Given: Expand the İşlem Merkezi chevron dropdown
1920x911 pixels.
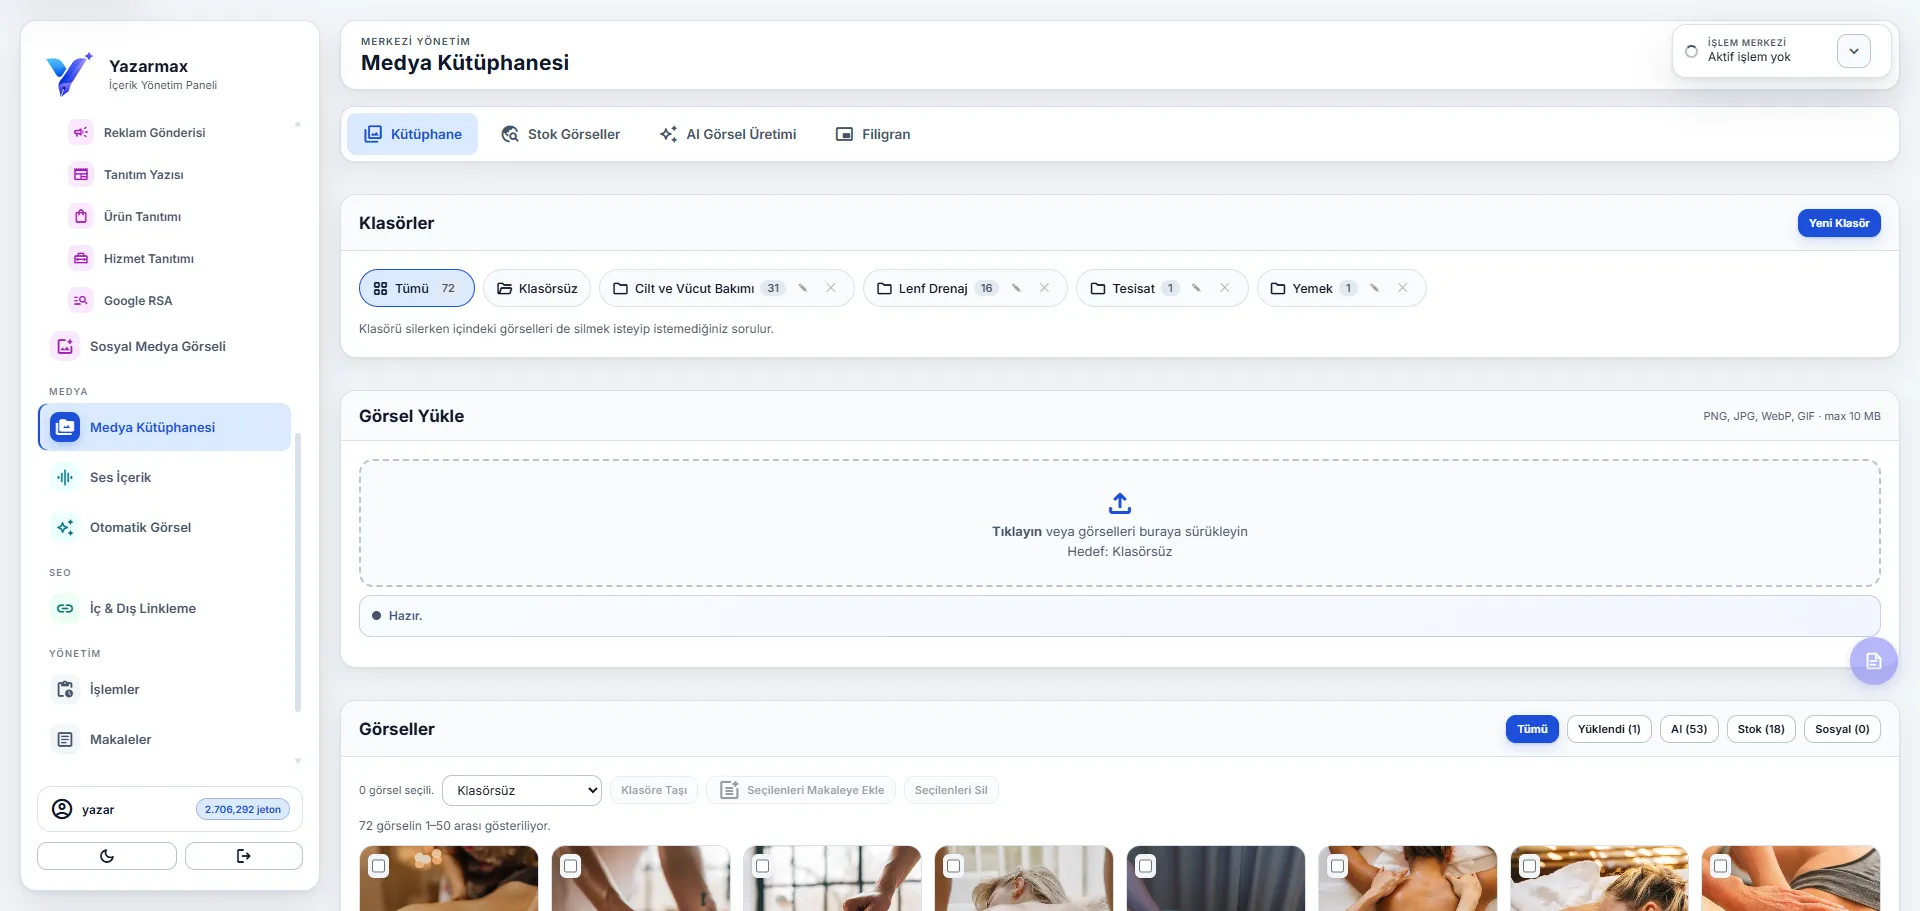Looking at the screenshot, I should (1854, 51).
